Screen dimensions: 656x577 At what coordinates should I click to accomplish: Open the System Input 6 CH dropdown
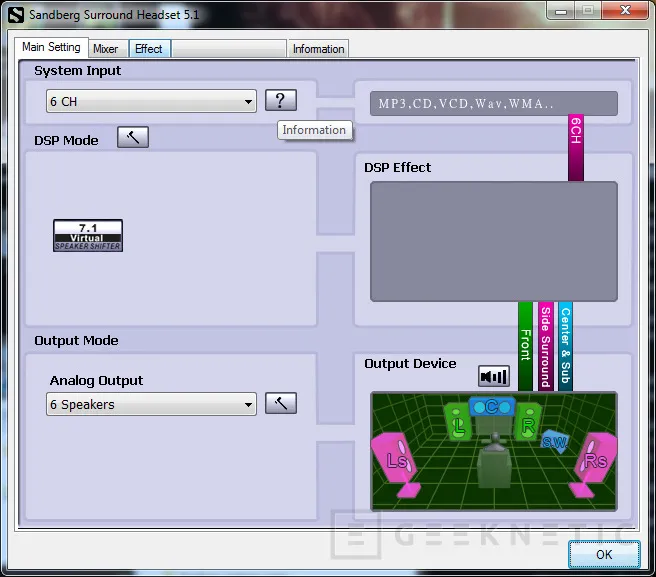pyautogui.click(x=151, y=101)
